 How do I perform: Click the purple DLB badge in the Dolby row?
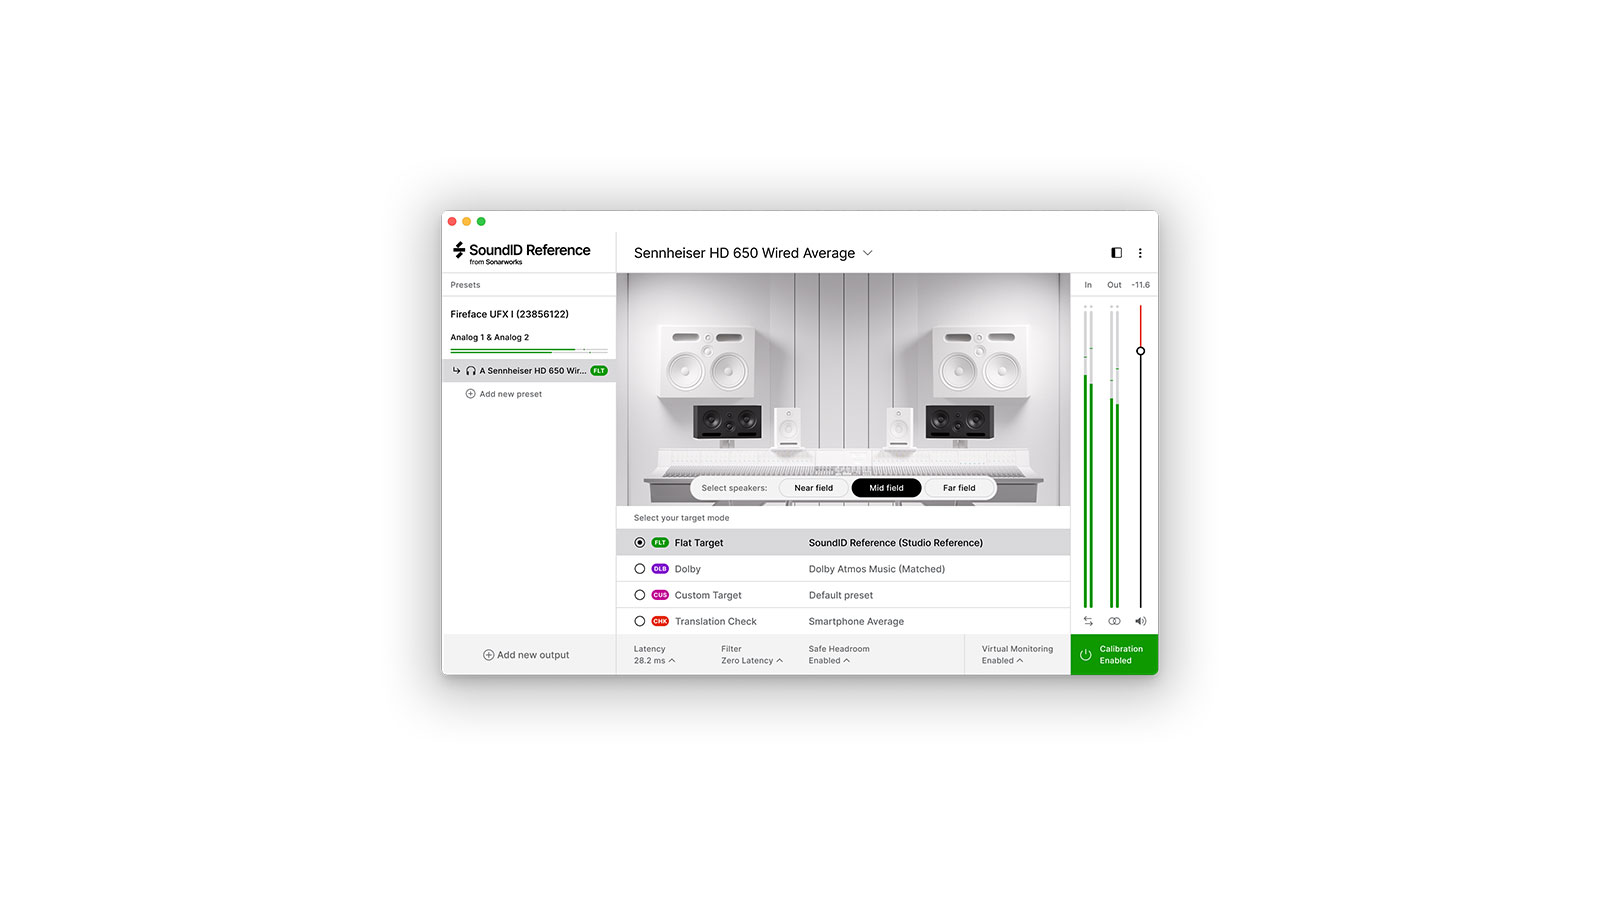[660, 569]
